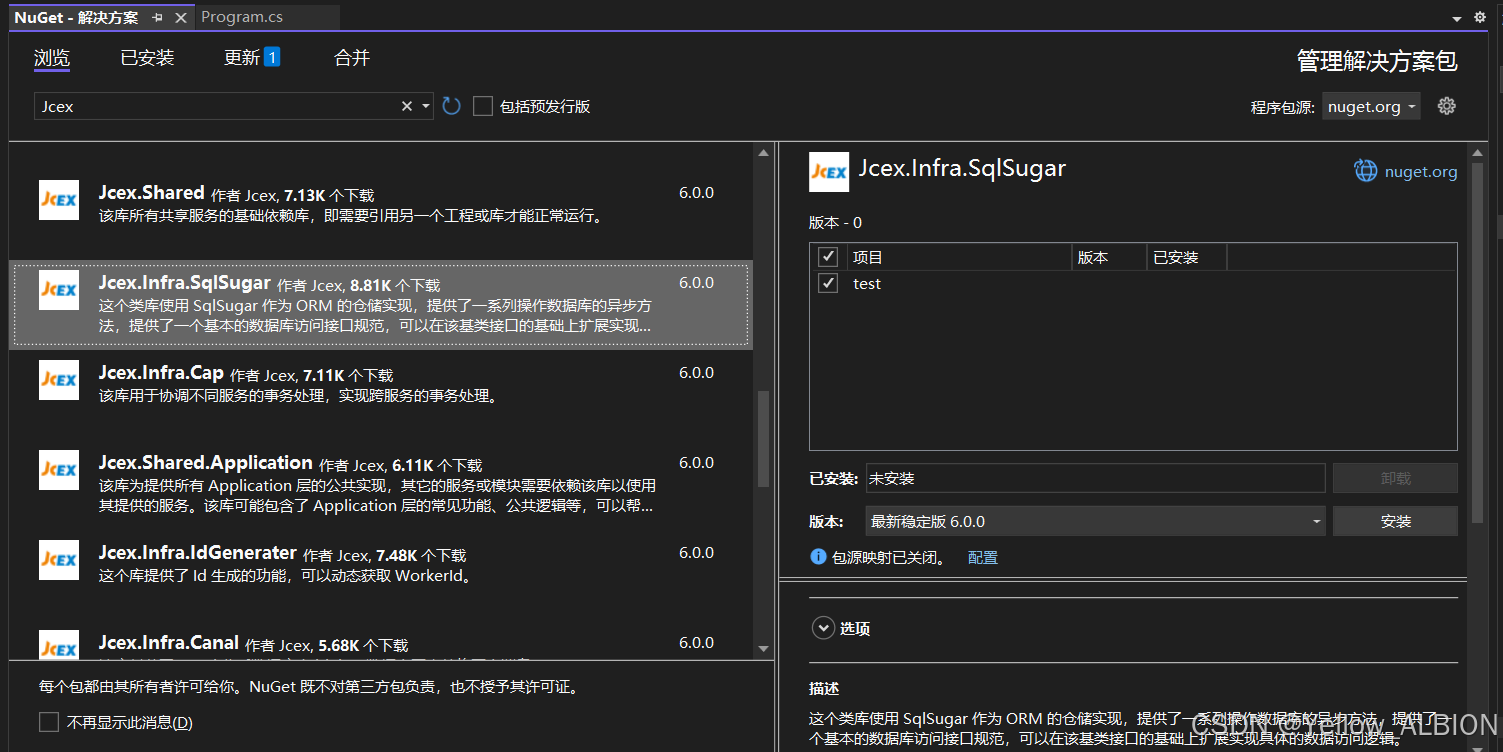Uncheck the test project checkbox
Image resolution: width=1503 pixels, height=752 pixels.
tap(827, 283)
